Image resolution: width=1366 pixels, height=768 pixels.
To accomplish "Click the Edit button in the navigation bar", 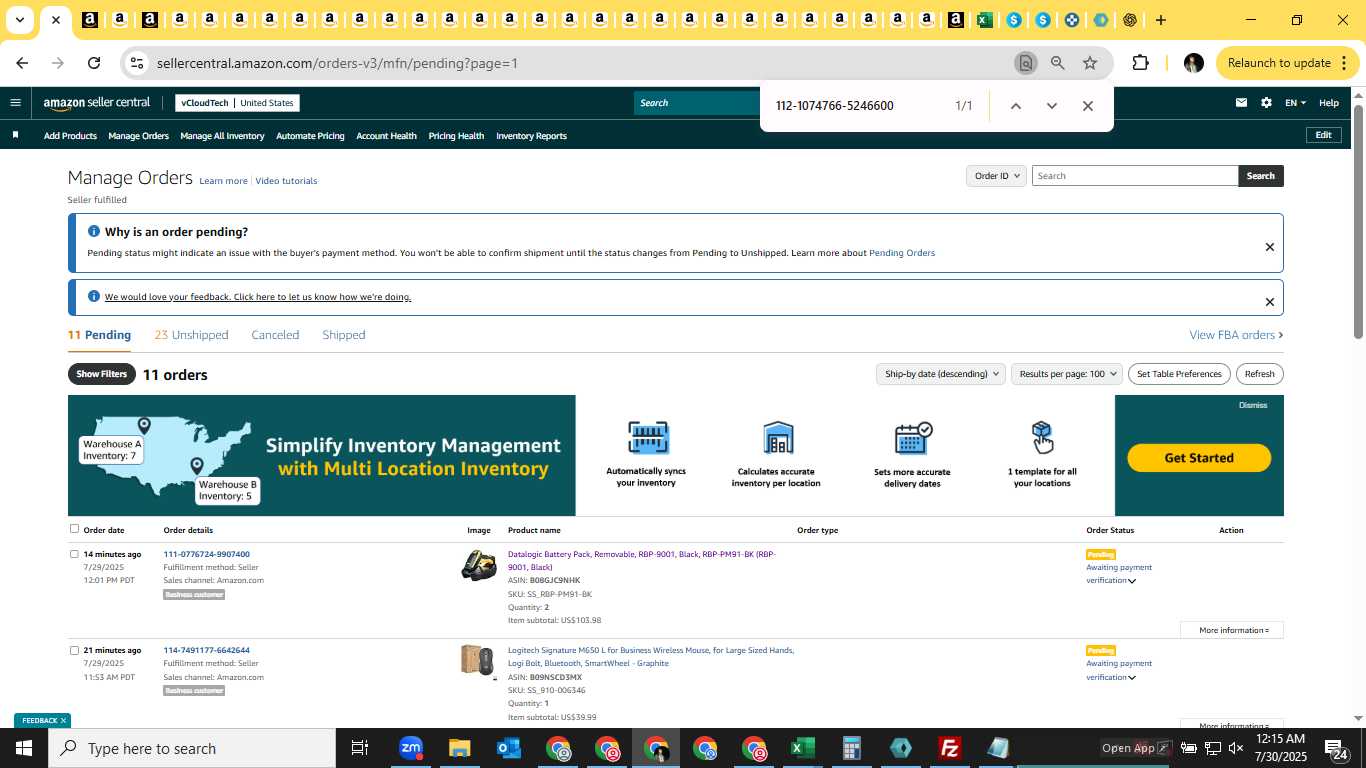I will pos(1323,135).
